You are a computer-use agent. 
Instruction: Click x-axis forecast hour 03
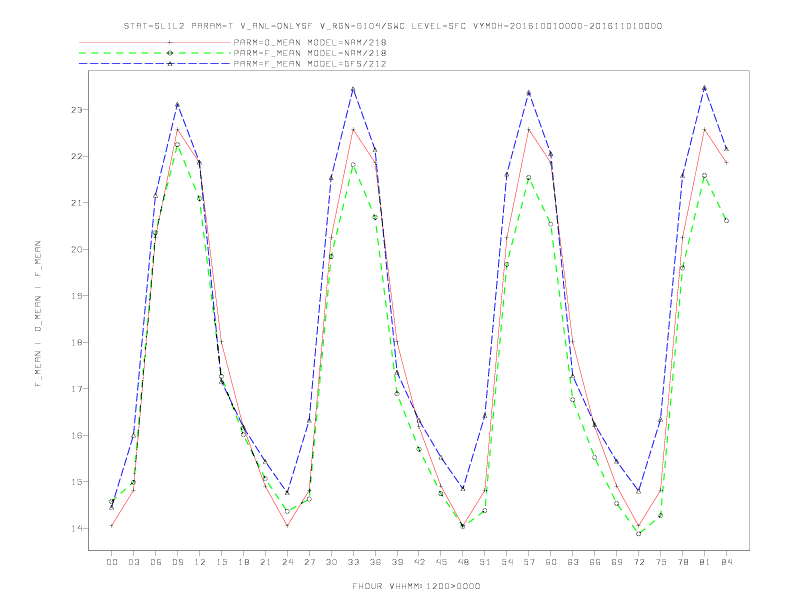pos(133,562)
